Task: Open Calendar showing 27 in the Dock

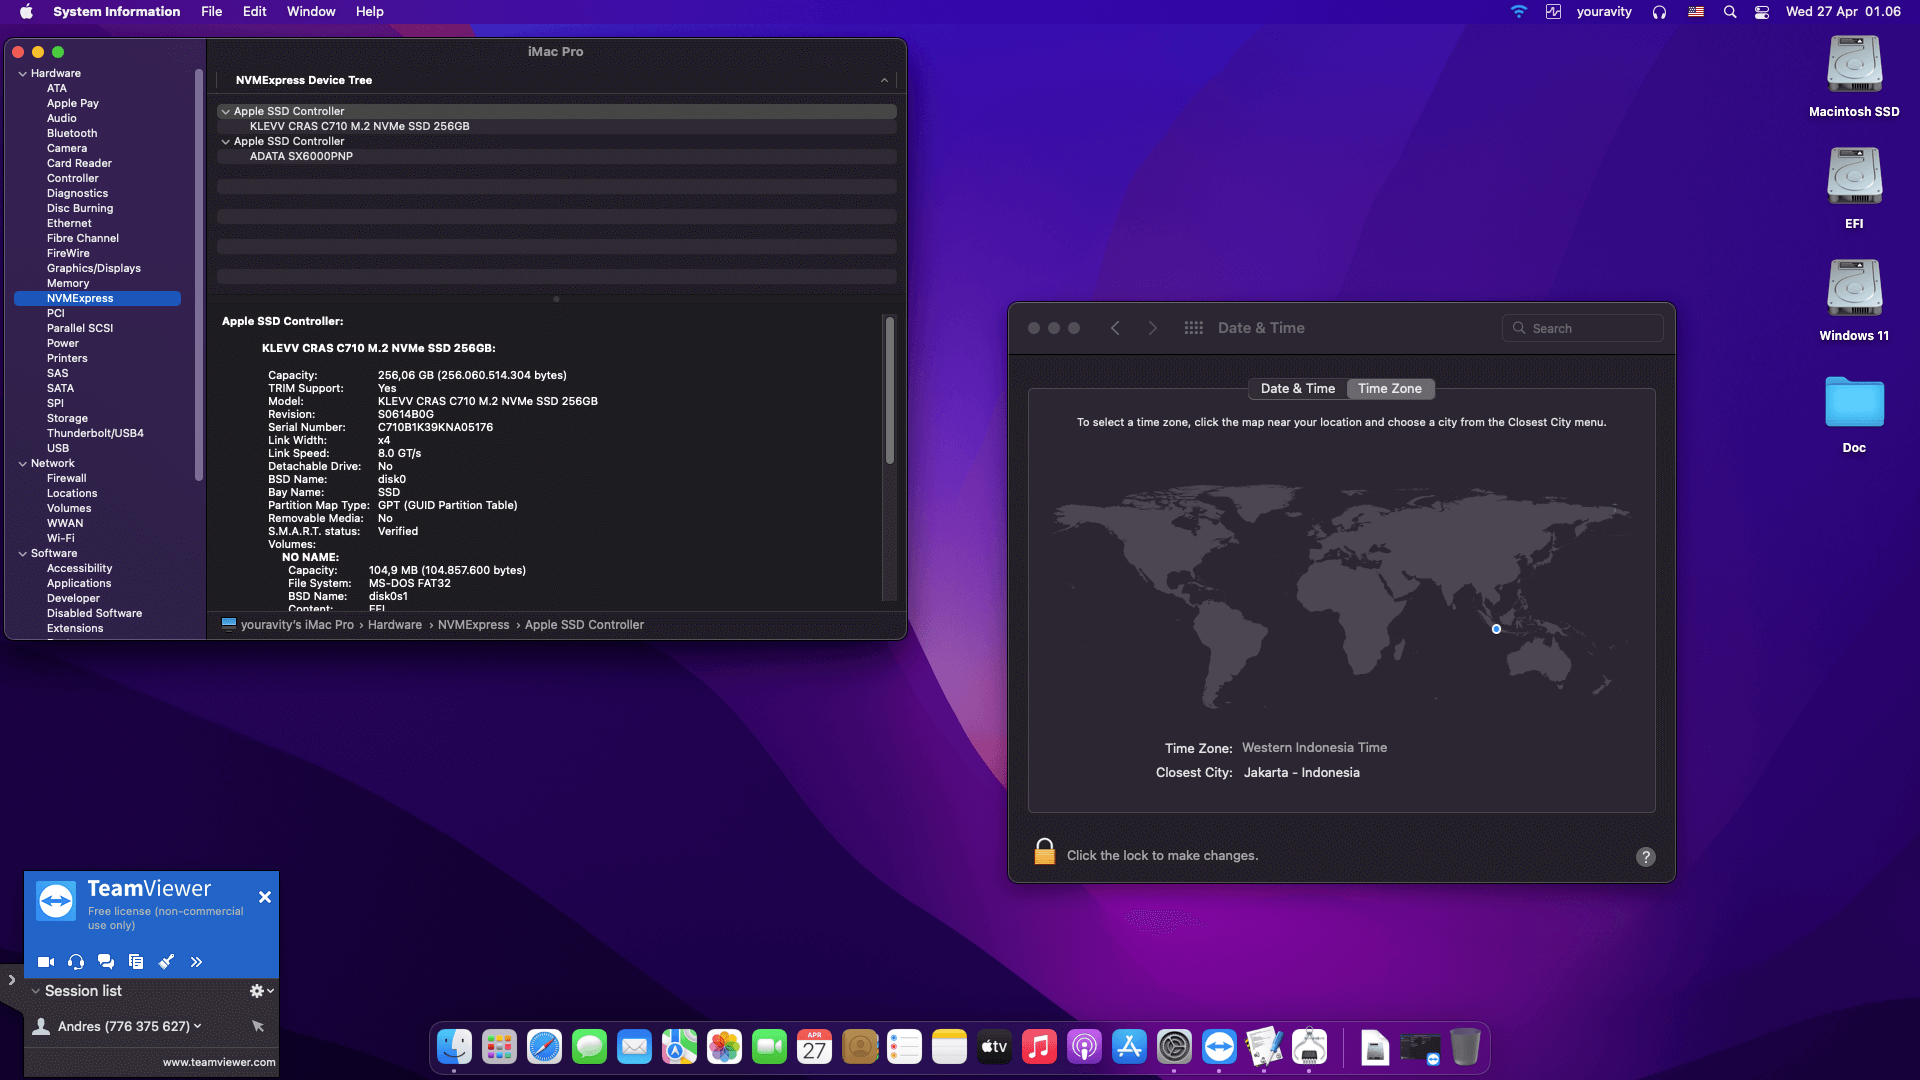Action: (814, 1047)
